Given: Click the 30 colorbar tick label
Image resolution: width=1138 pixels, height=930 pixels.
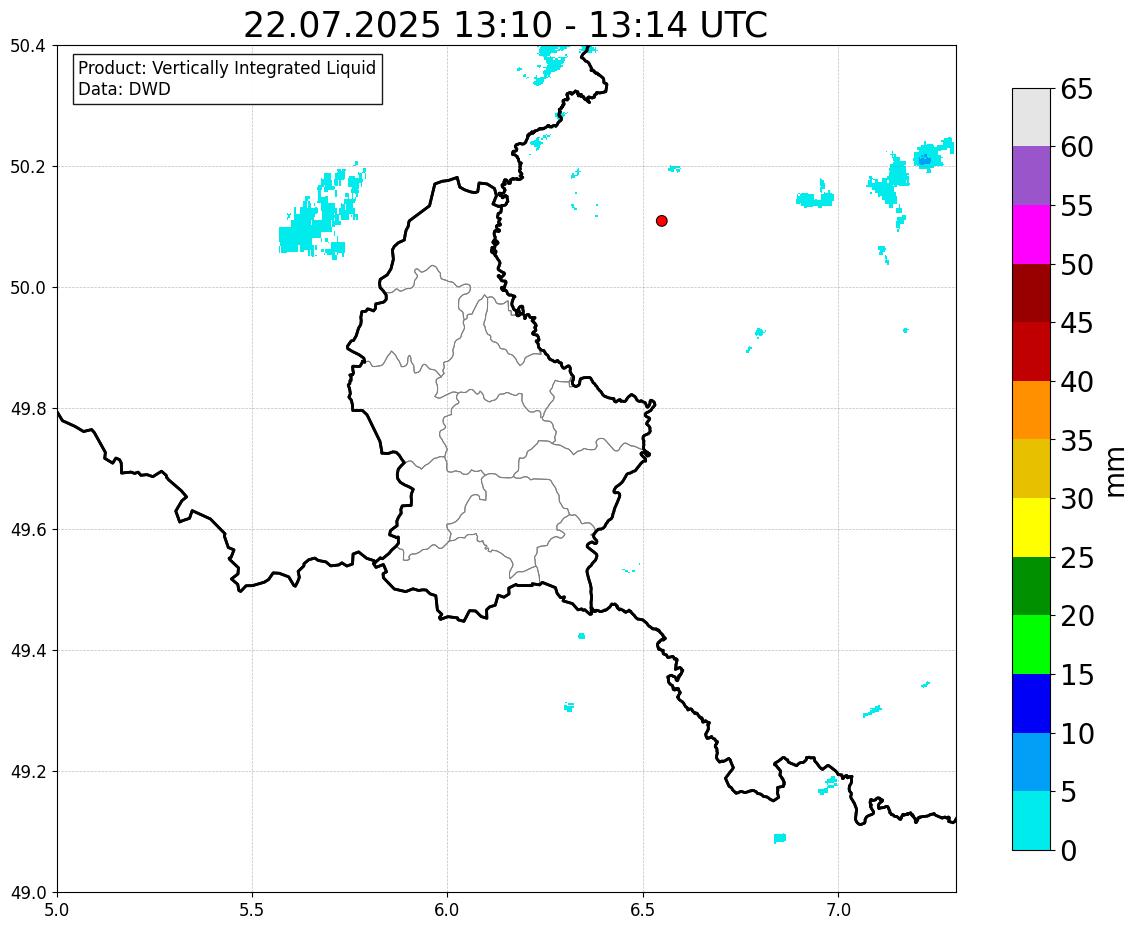Looking at the screenshot, I should point(1077,499).
